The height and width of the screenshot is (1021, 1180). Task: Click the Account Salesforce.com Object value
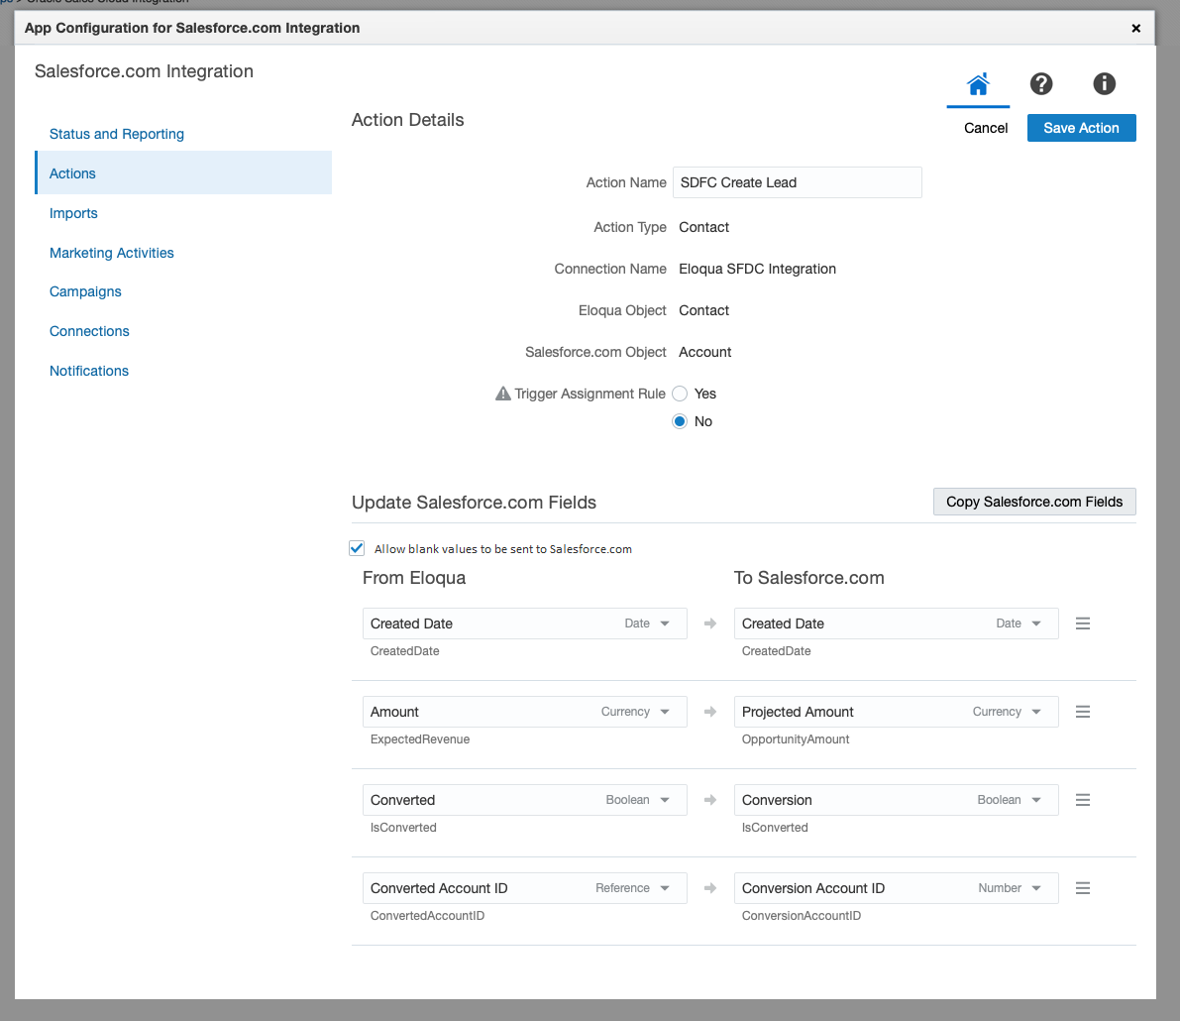click(x=705, y=352)
